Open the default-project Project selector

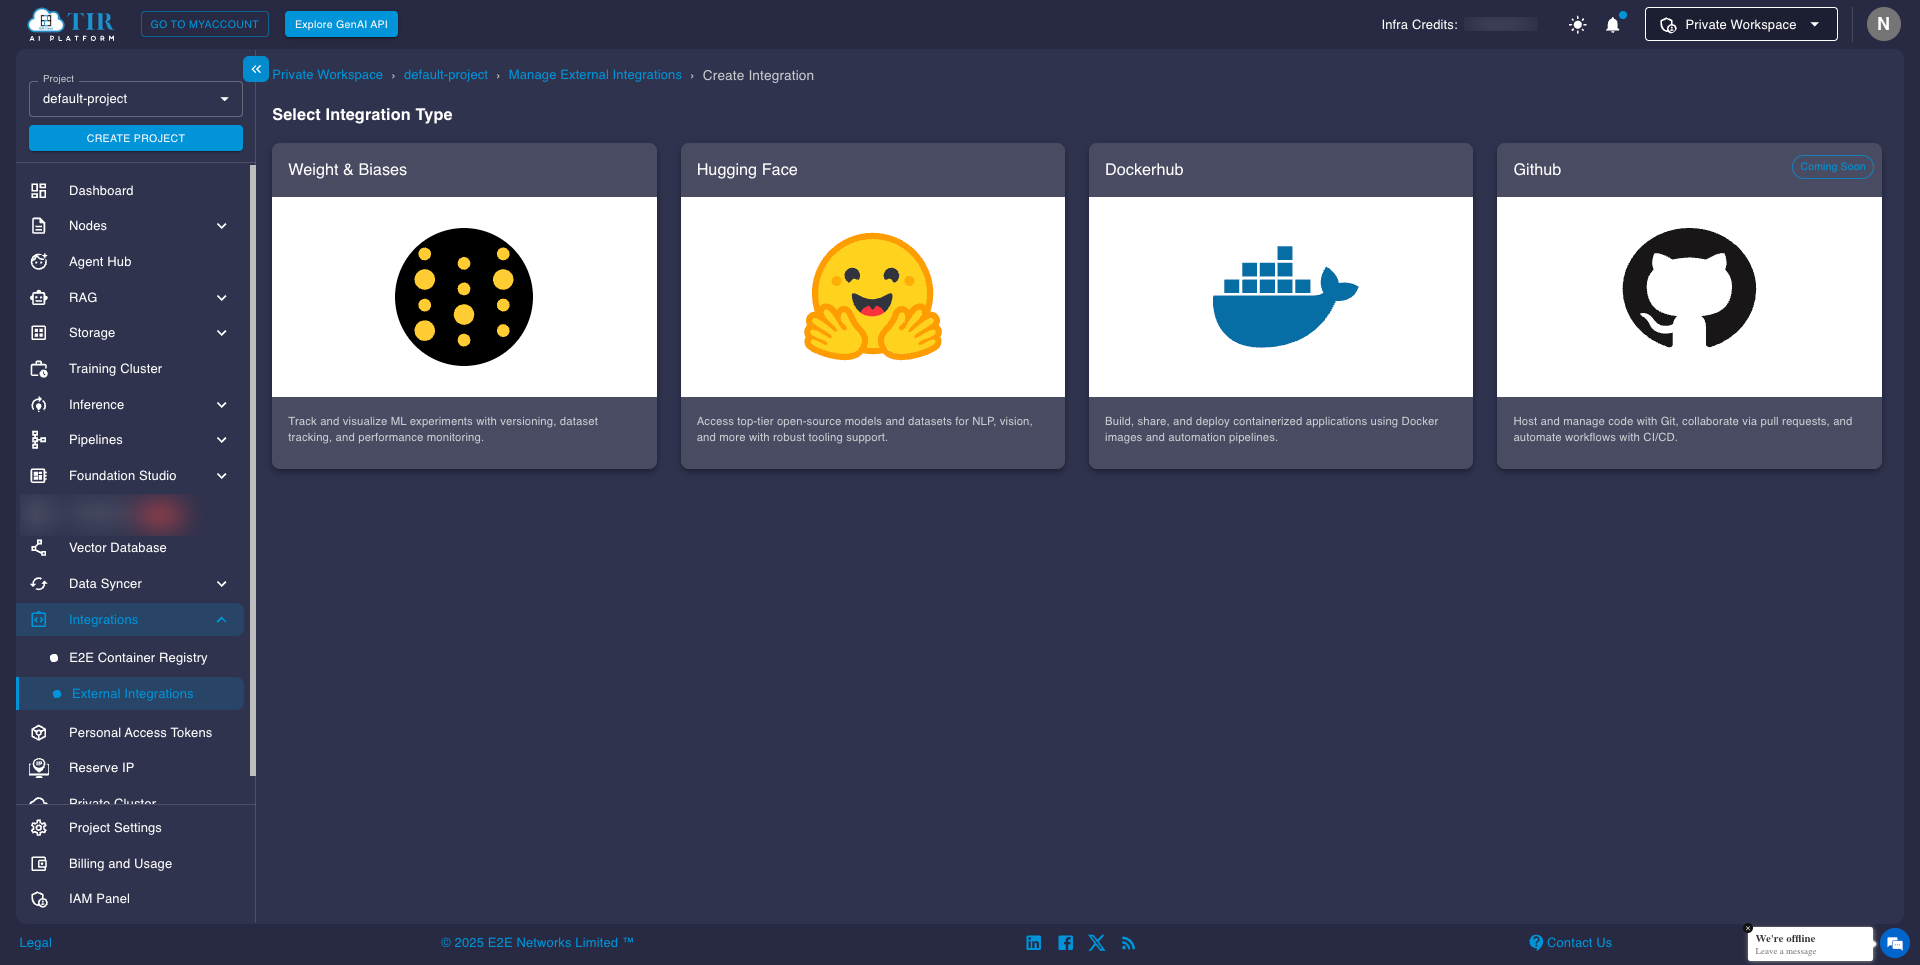135,99
